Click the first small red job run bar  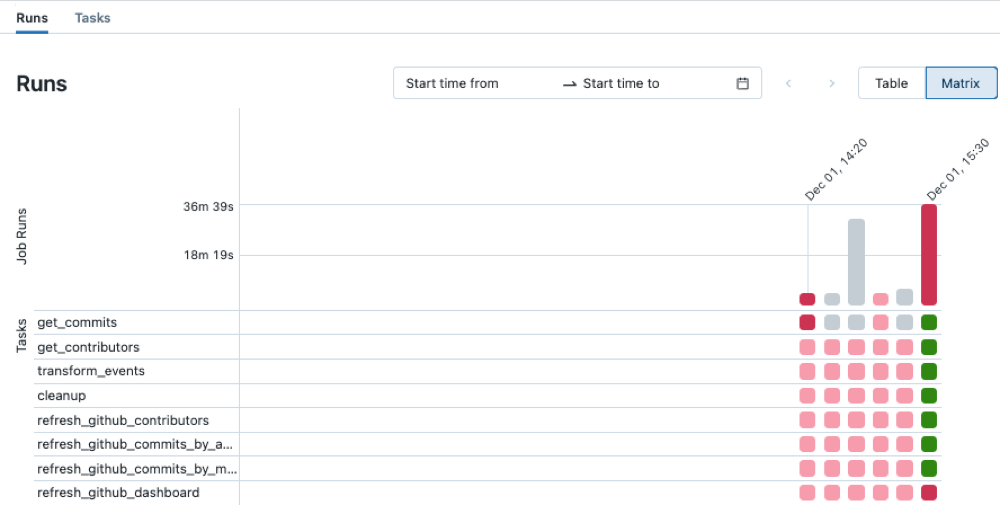[807, 299]
